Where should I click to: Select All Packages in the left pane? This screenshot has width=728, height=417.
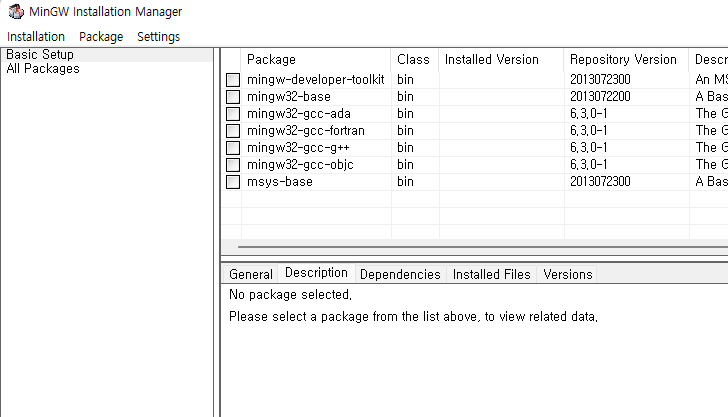[43, 69]
